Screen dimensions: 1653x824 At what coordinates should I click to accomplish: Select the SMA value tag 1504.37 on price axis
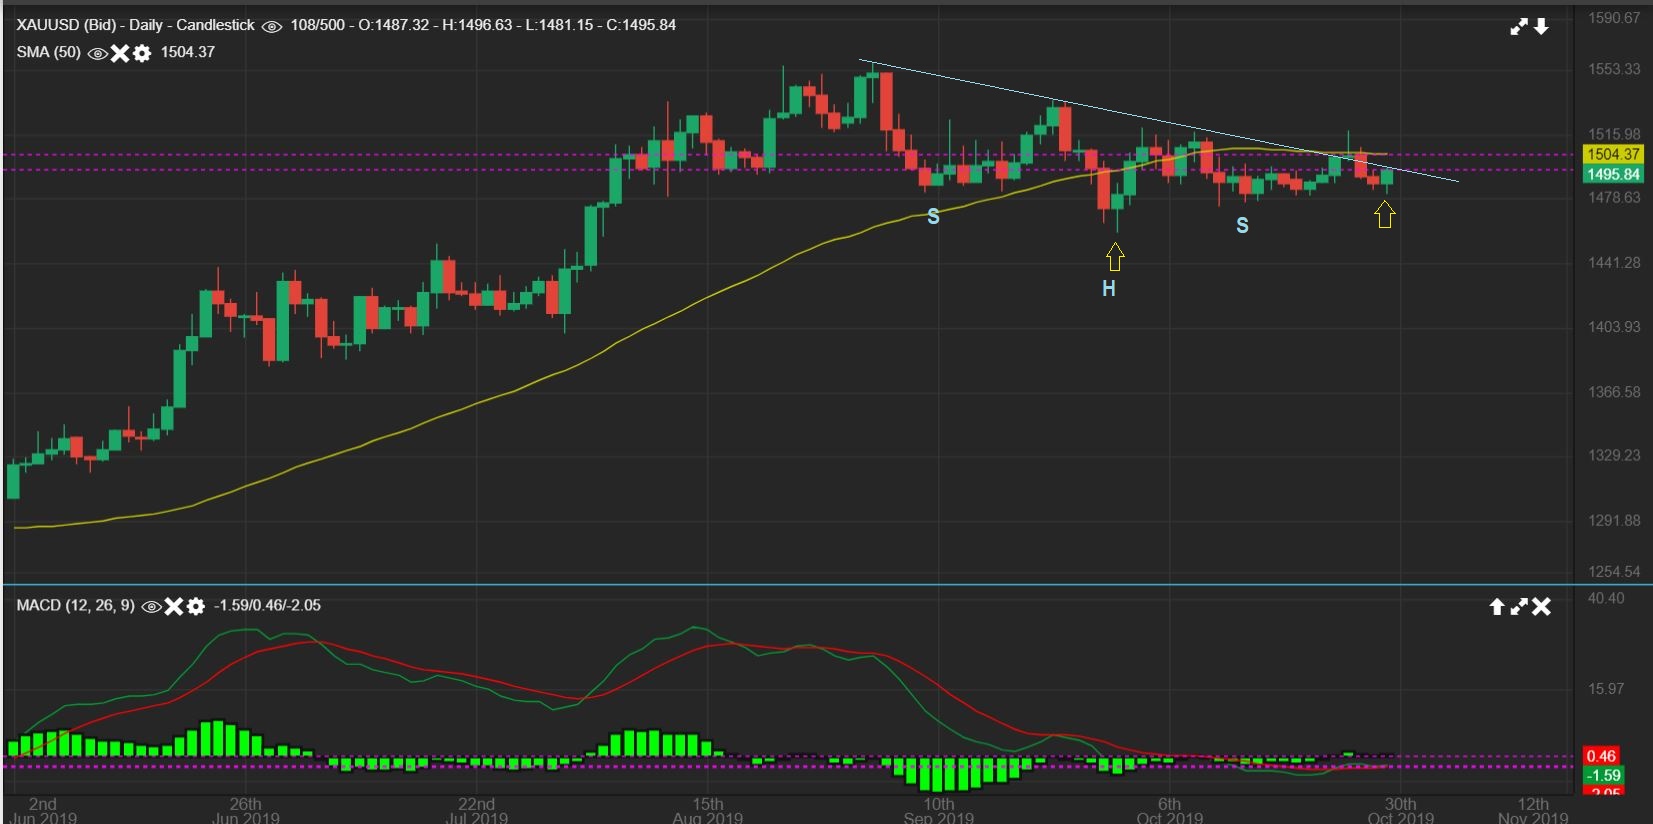click(1613, 154)
